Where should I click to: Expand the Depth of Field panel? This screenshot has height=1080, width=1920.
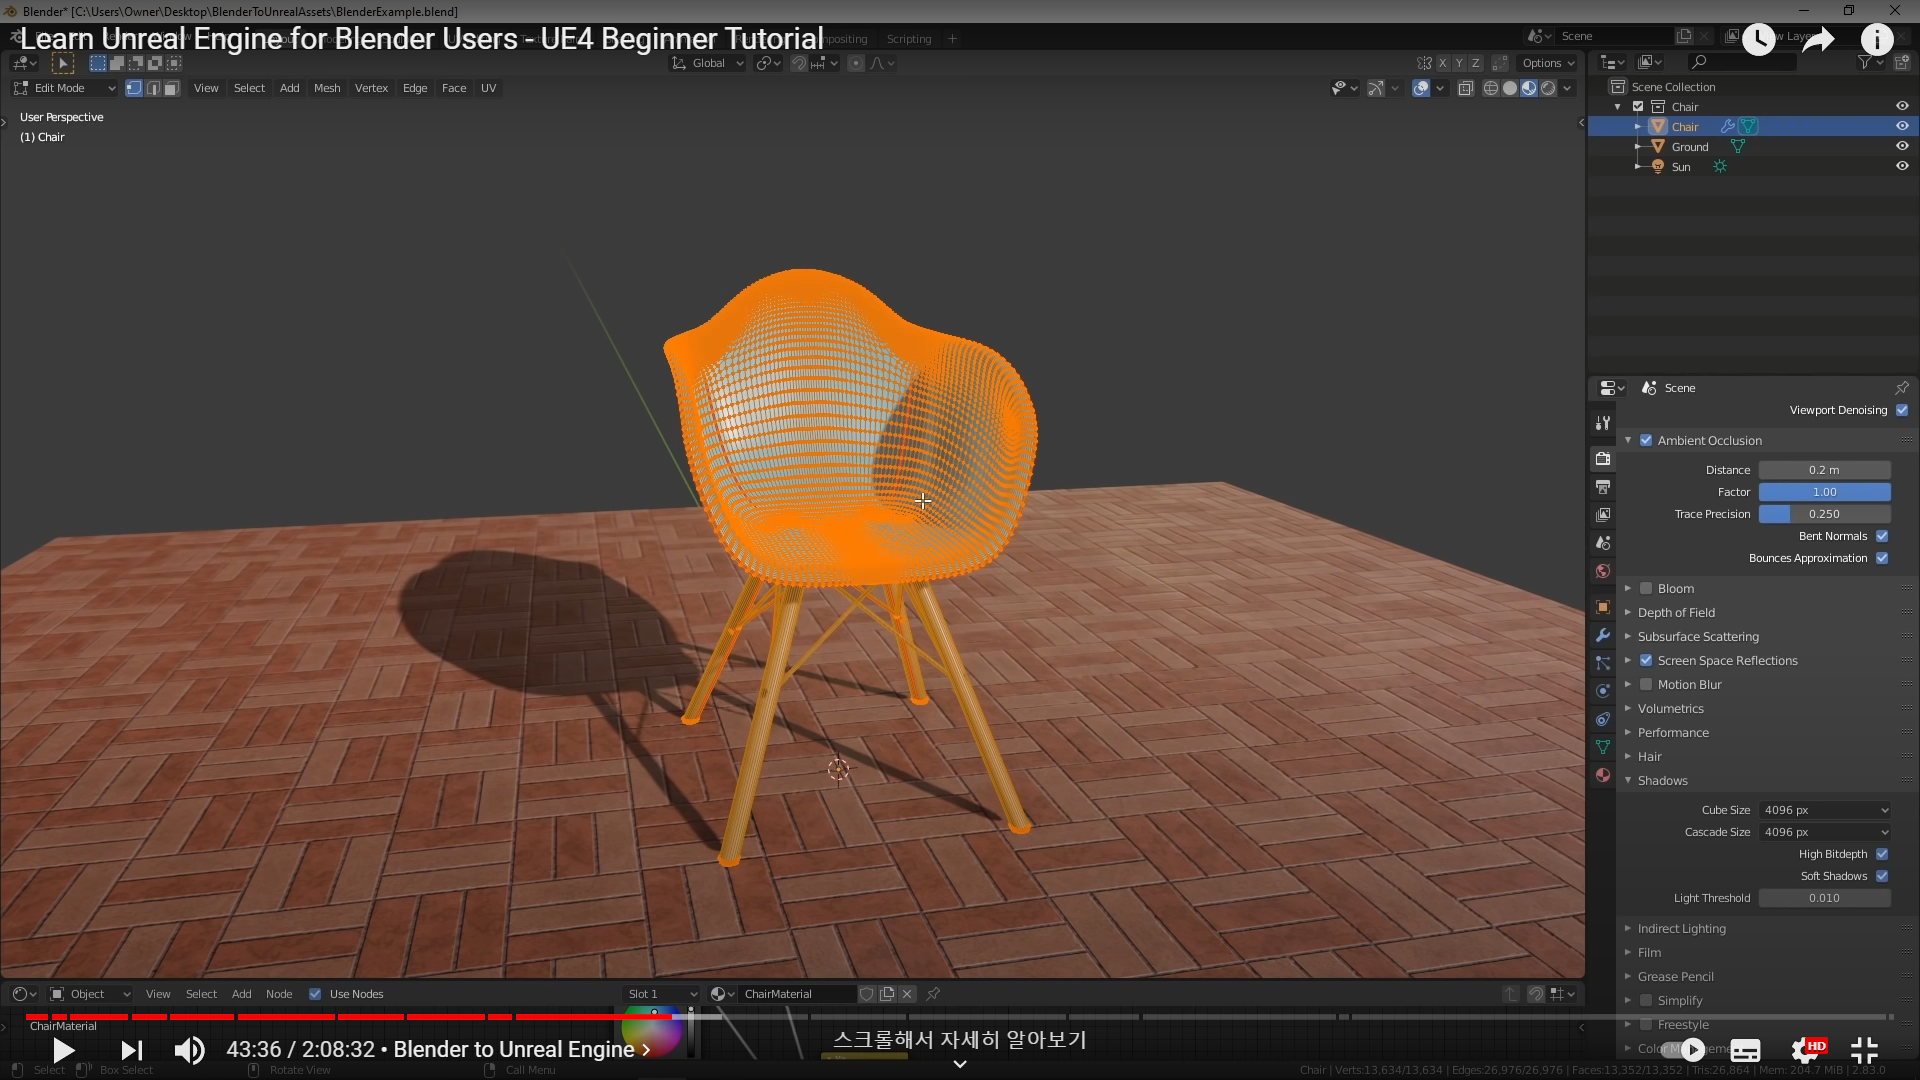click(x=1676, y=612)
